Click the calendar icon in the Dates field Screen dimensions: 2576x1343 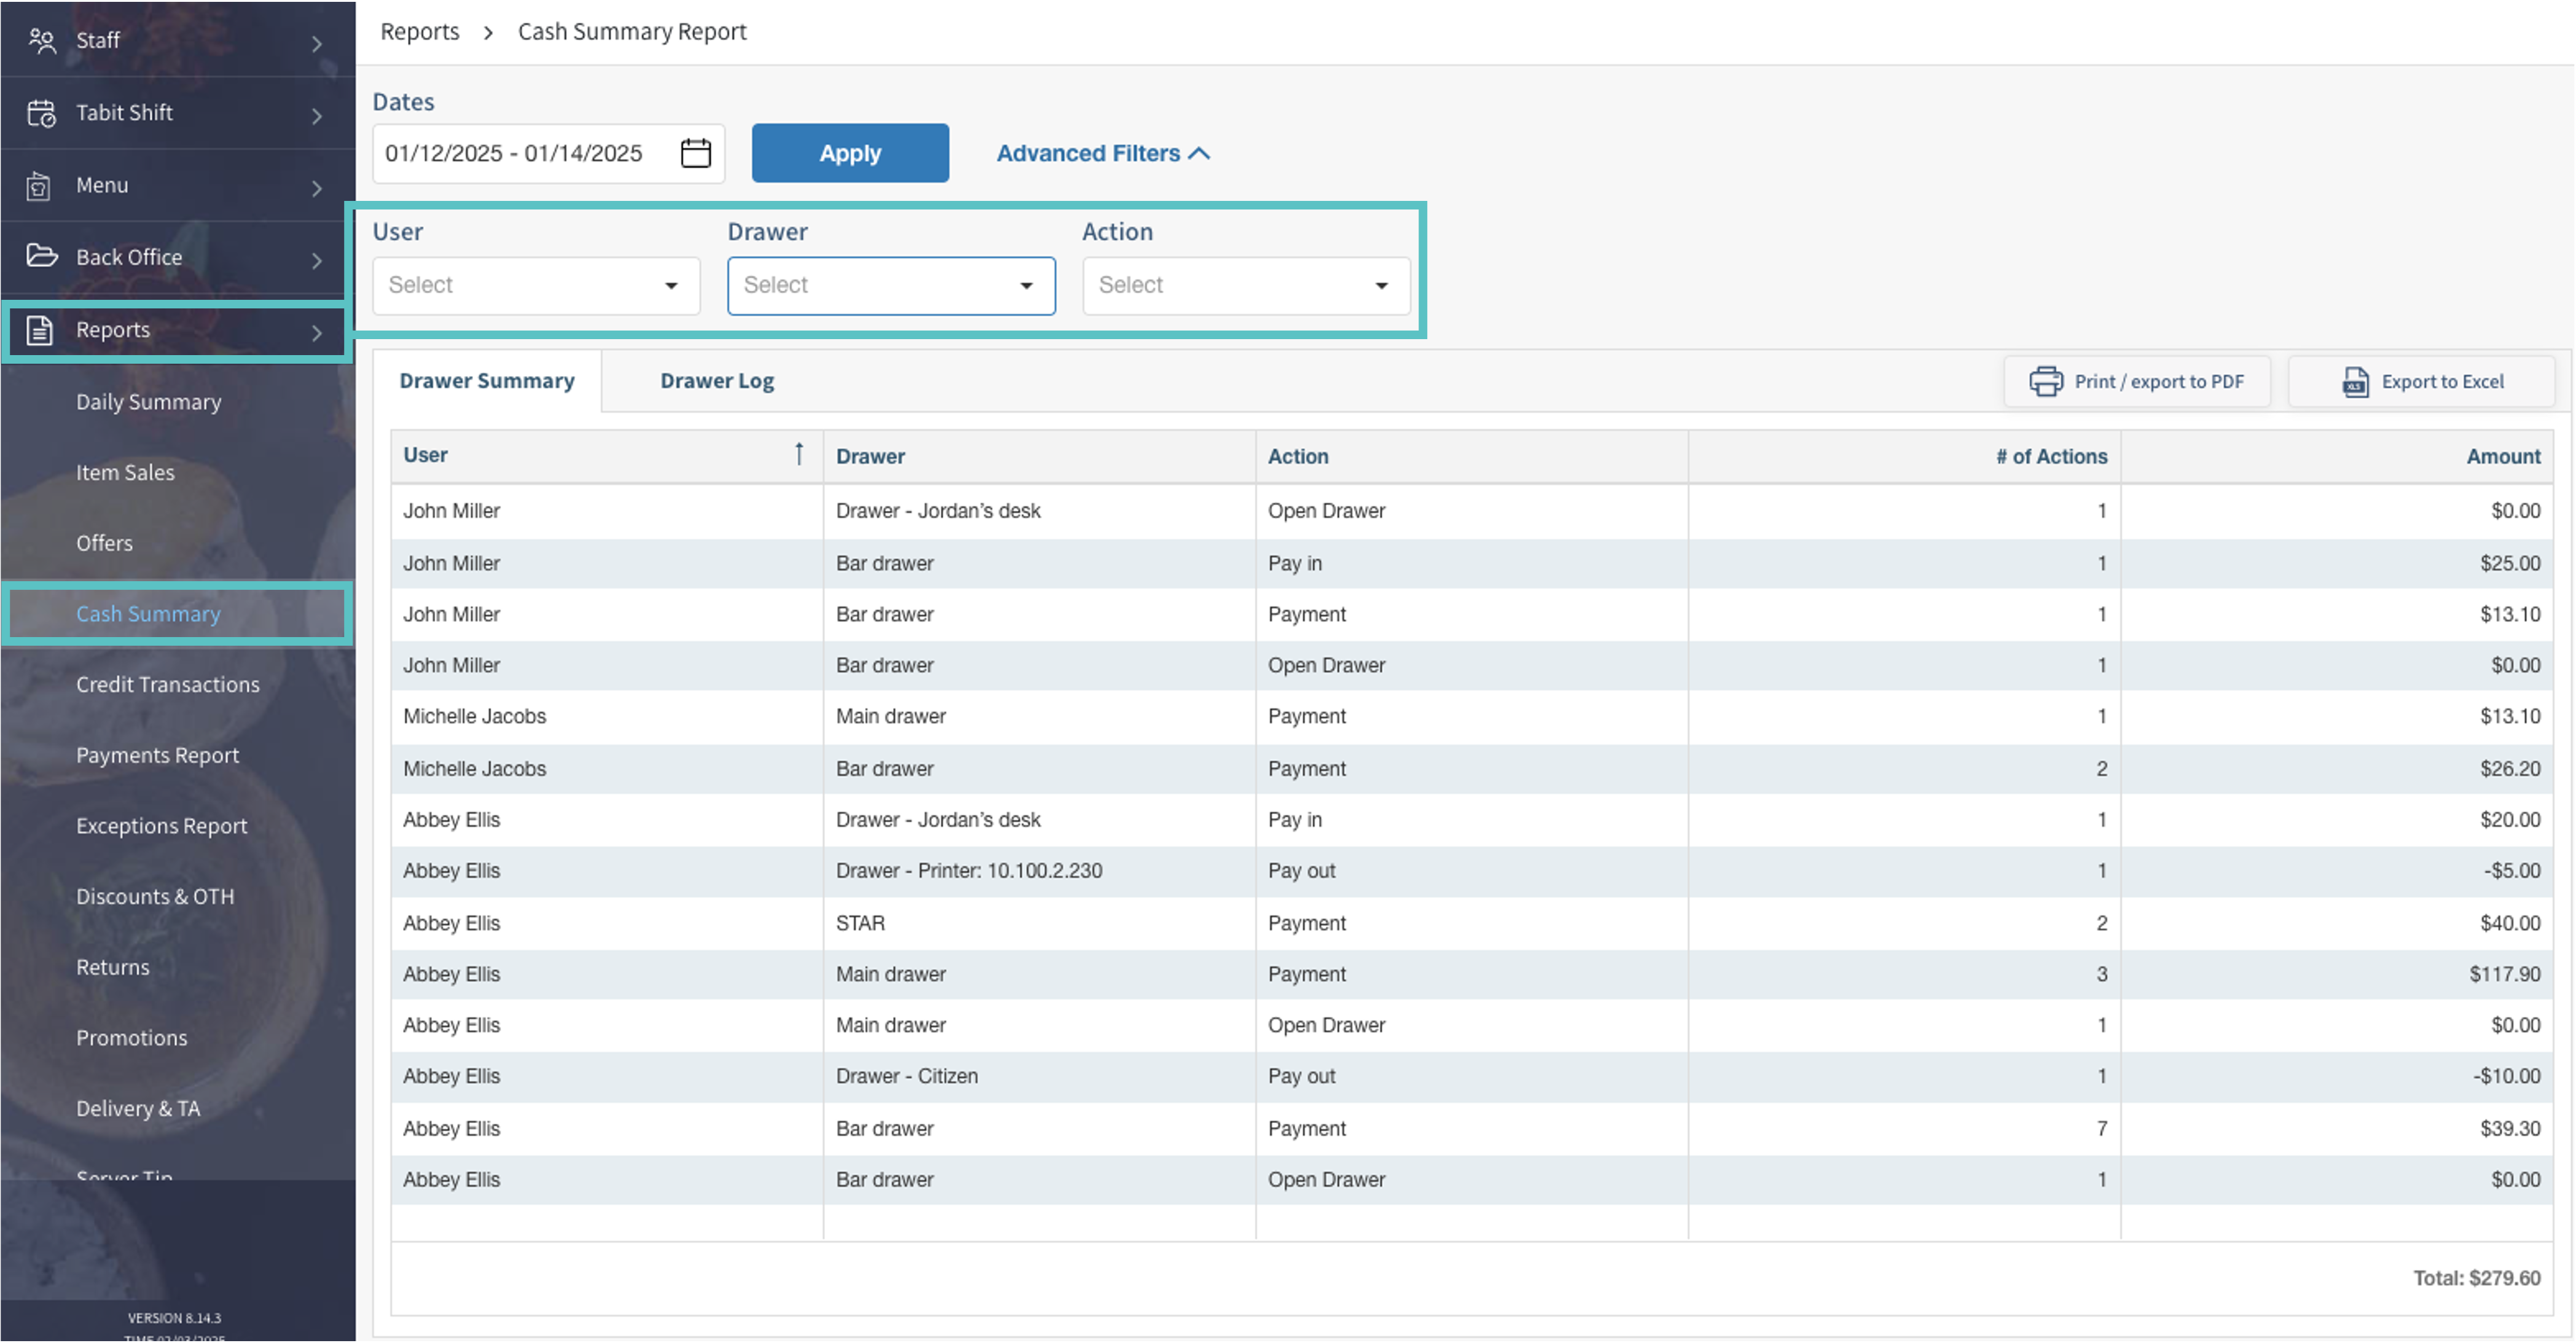(x=695, y=153)
